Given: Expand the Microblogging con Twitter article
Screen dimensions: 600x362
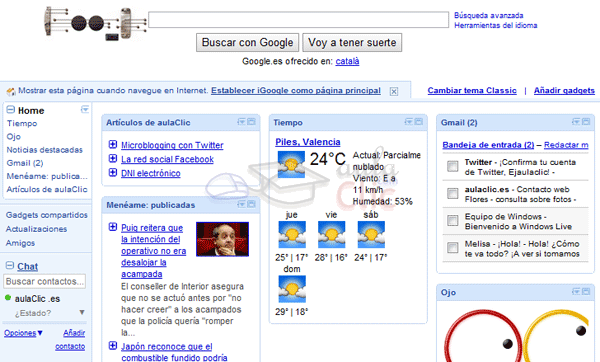Looking at the screenshot, I should (x=112, y=144).
